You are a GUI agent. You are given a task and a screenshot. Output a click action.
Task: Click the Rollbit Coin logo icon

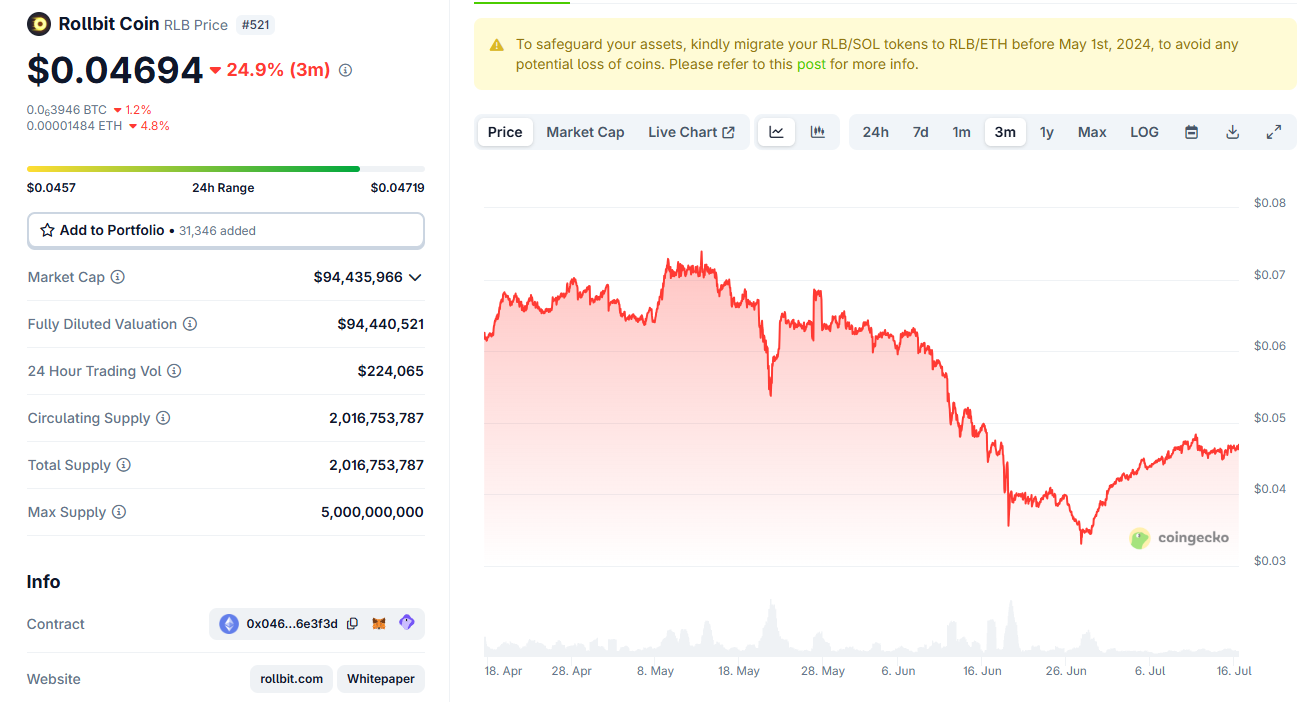coord(39,24)
